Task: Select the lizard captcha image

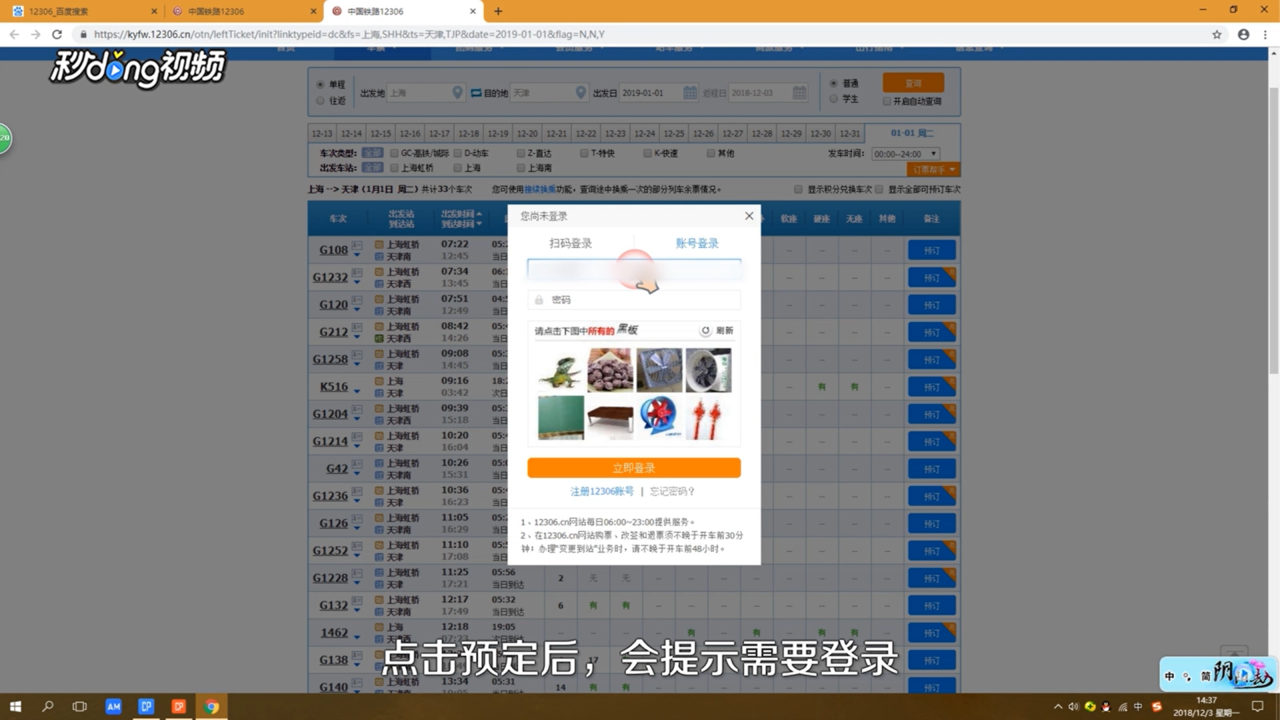Action: pos(561,370)
